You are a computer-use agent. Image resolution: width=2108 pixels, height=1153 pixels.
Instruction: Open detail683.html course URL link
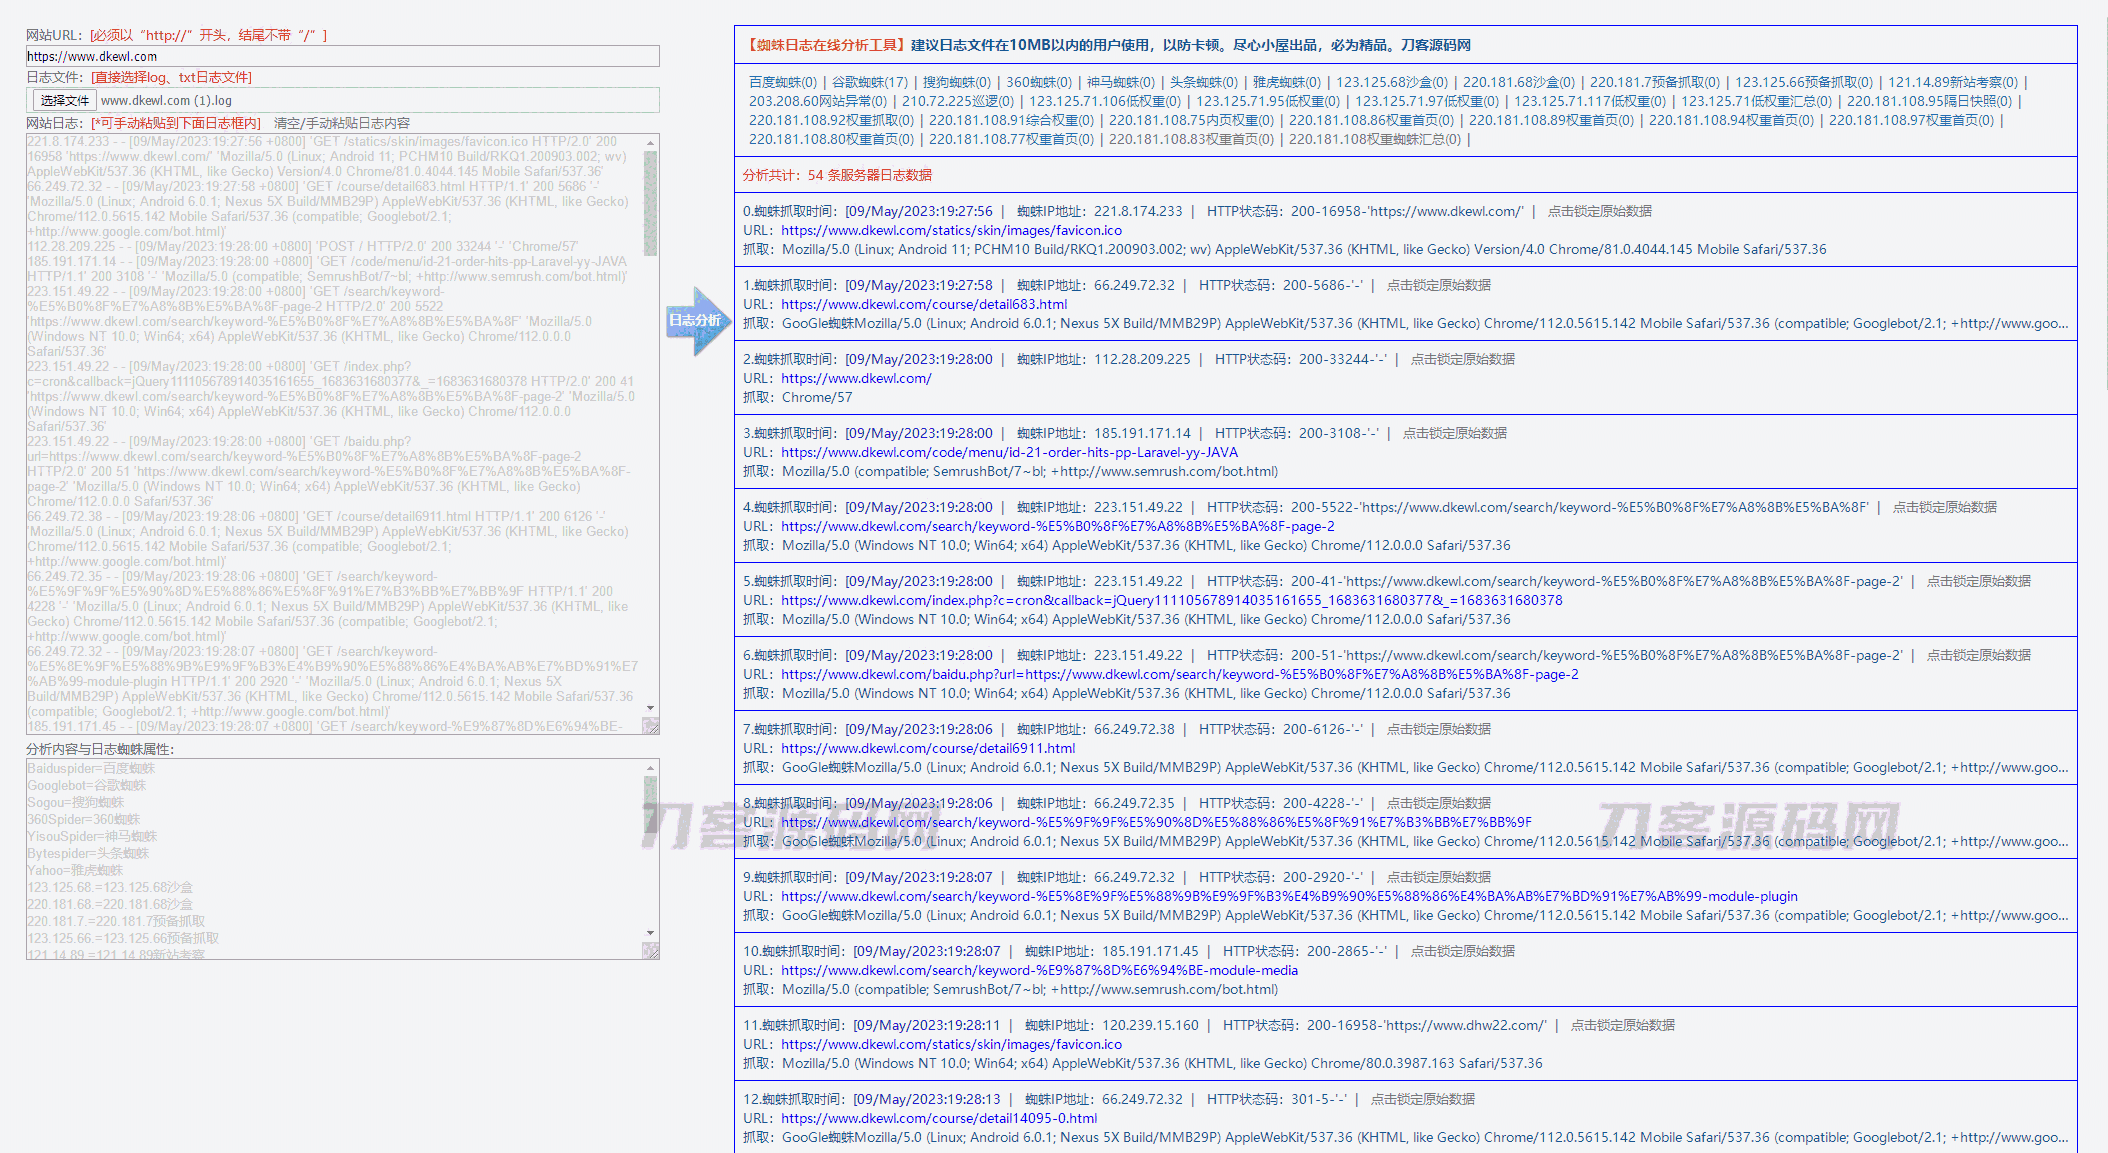coord(923,304)
